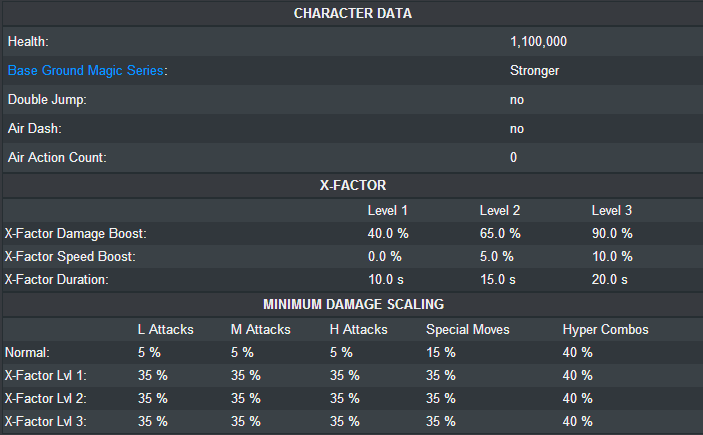
Task: Select the Health value 1,100,000
Action: click(x=540, y=42)
